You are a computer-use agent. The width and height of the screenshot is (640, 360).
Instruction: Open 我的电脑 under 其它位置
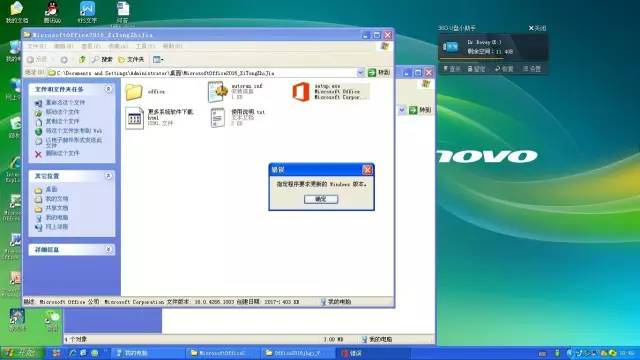[57, 218]
